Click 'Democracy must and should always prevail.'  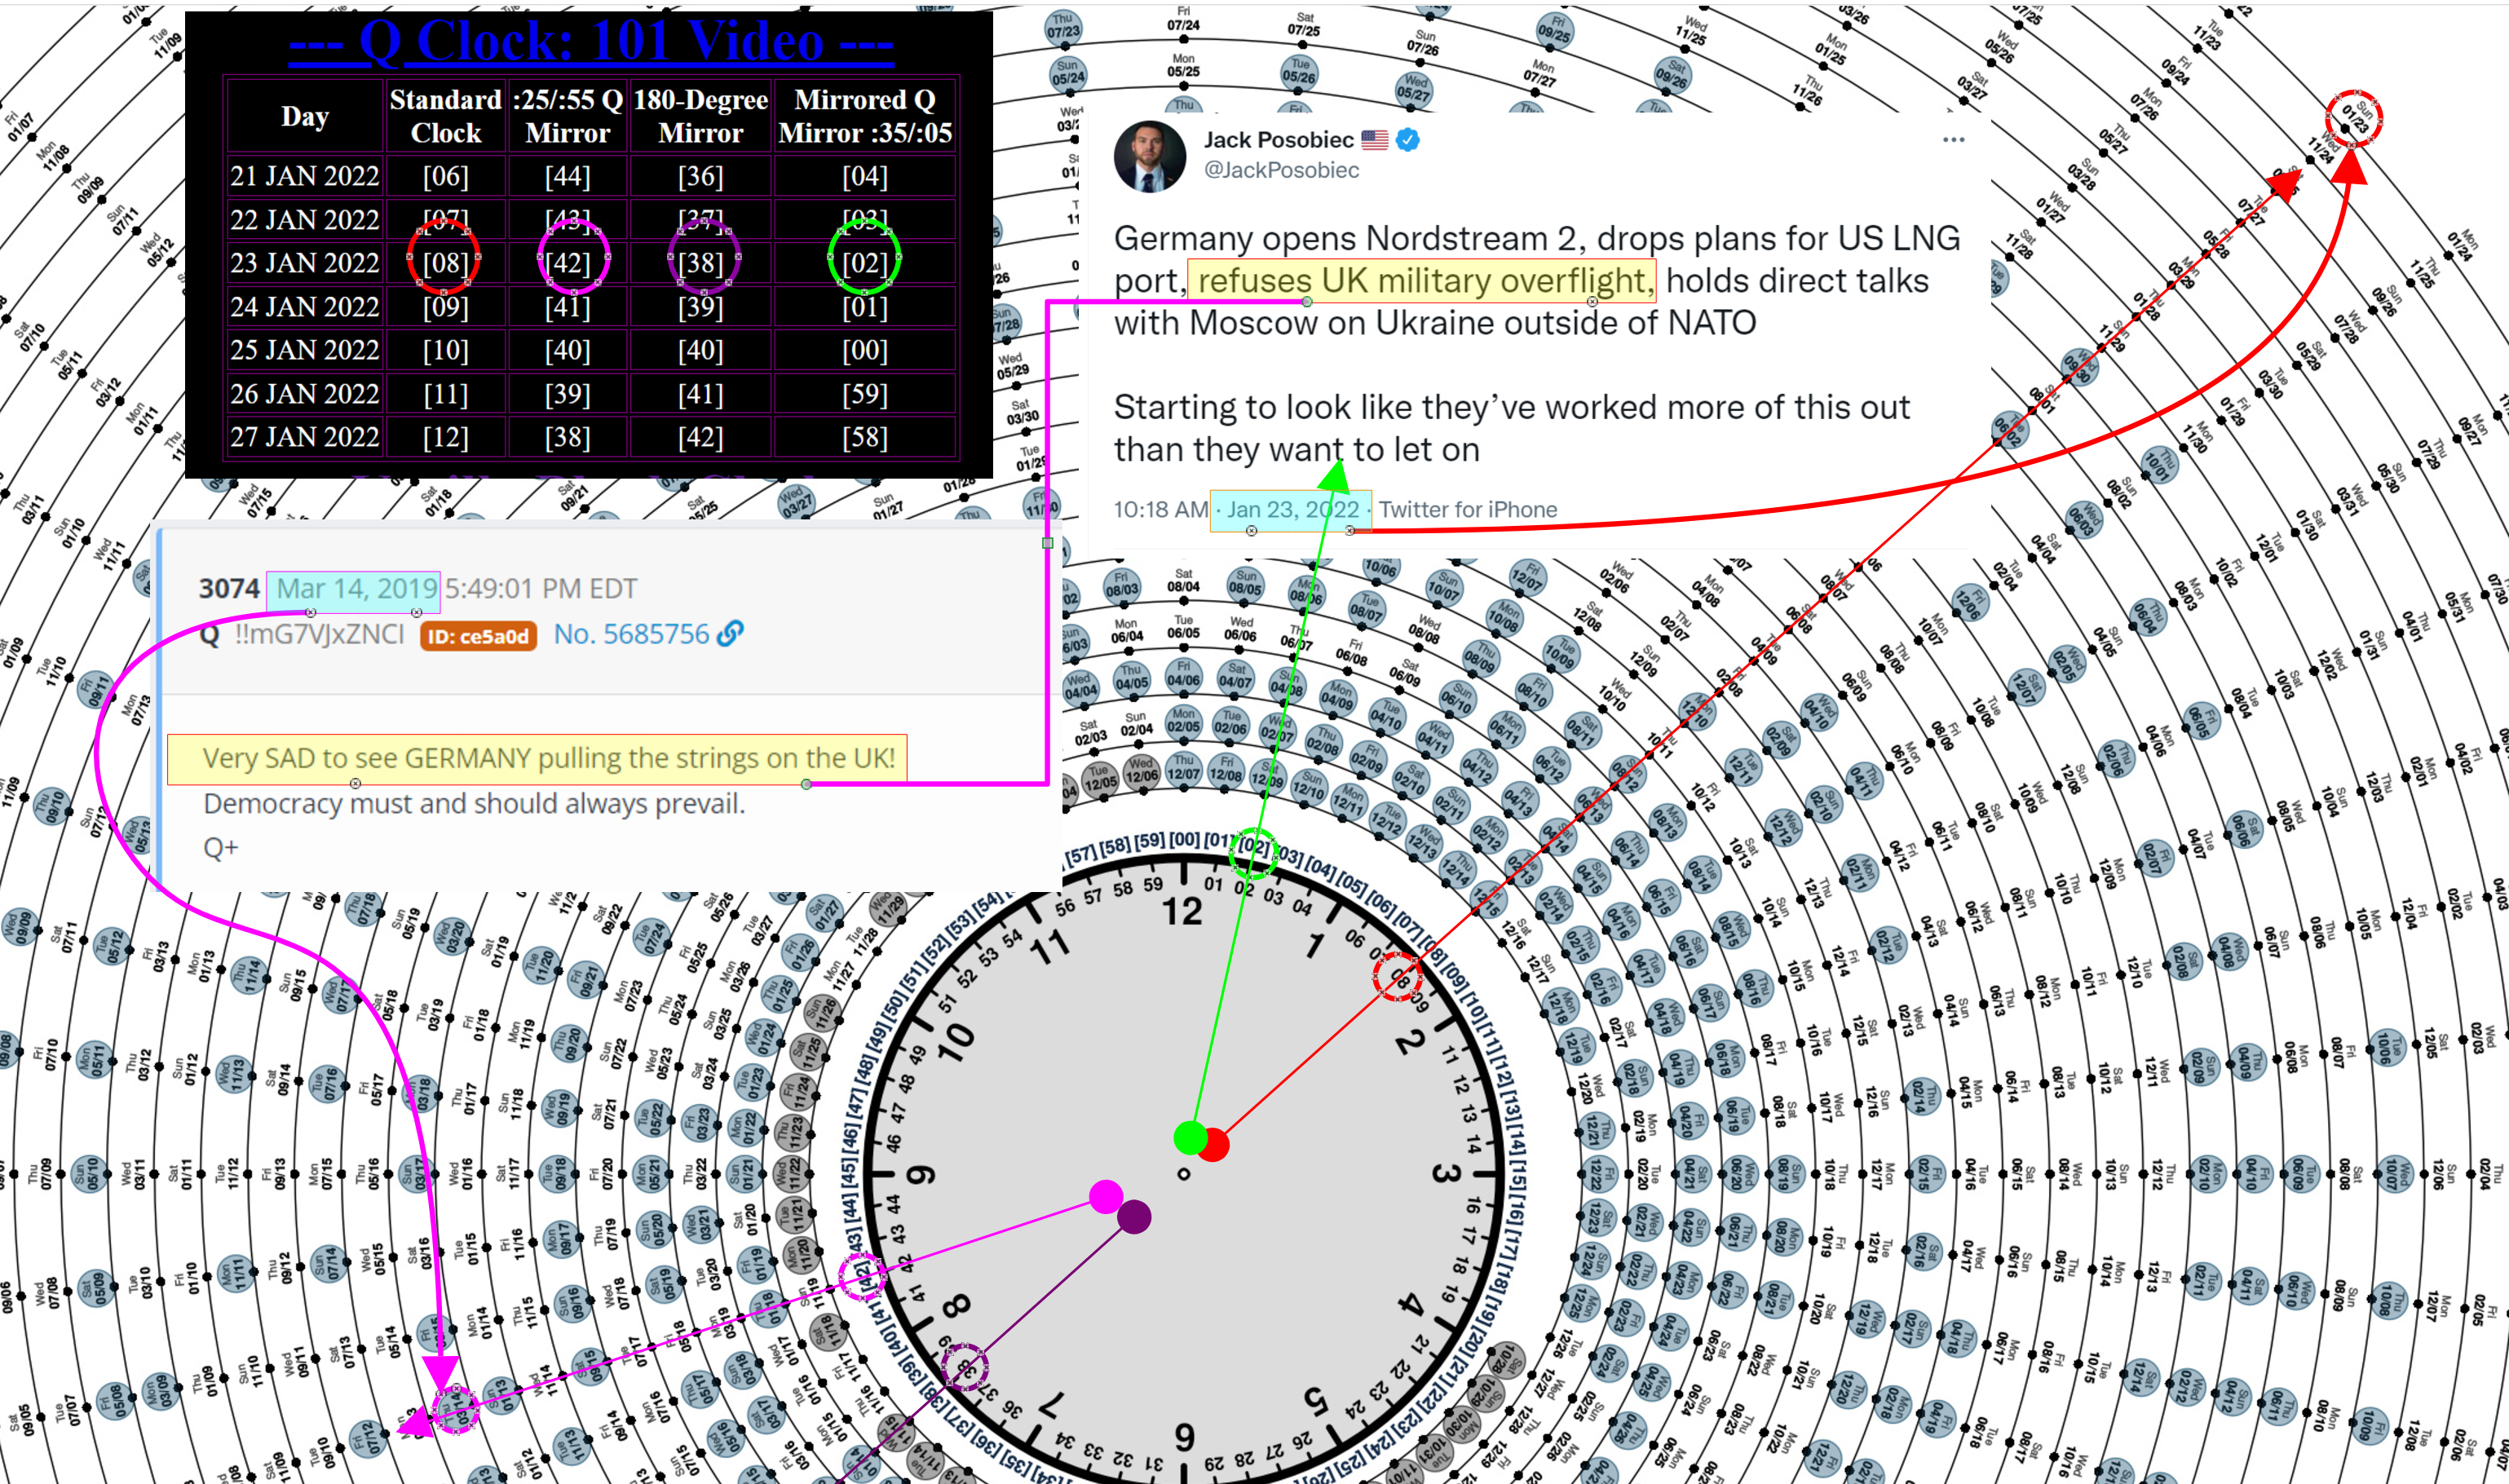[x=474, y=804]
